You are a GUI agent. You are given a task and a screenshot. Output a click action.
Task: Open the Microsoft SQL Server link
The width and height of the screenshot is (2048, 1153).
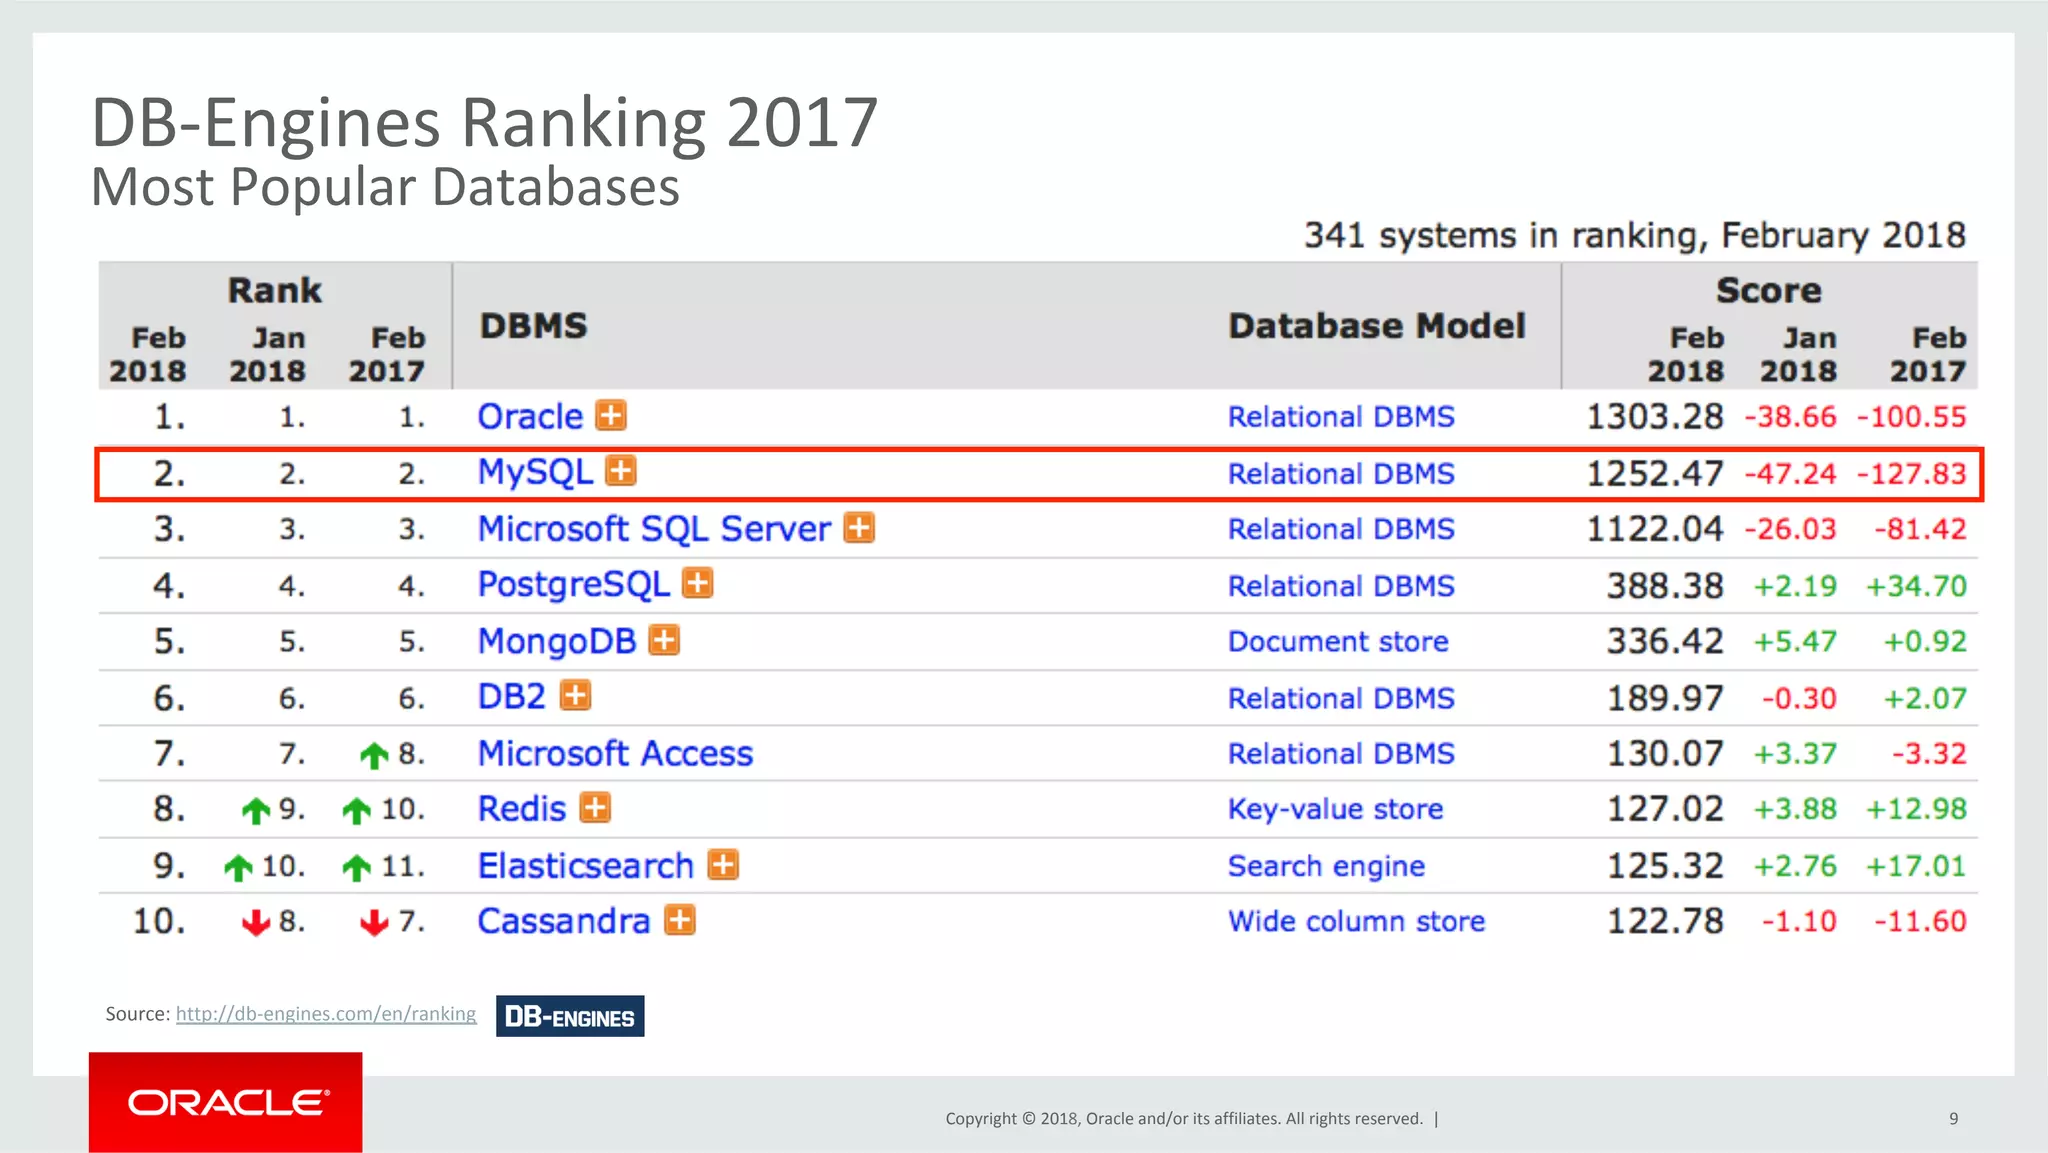coord(654,528)
